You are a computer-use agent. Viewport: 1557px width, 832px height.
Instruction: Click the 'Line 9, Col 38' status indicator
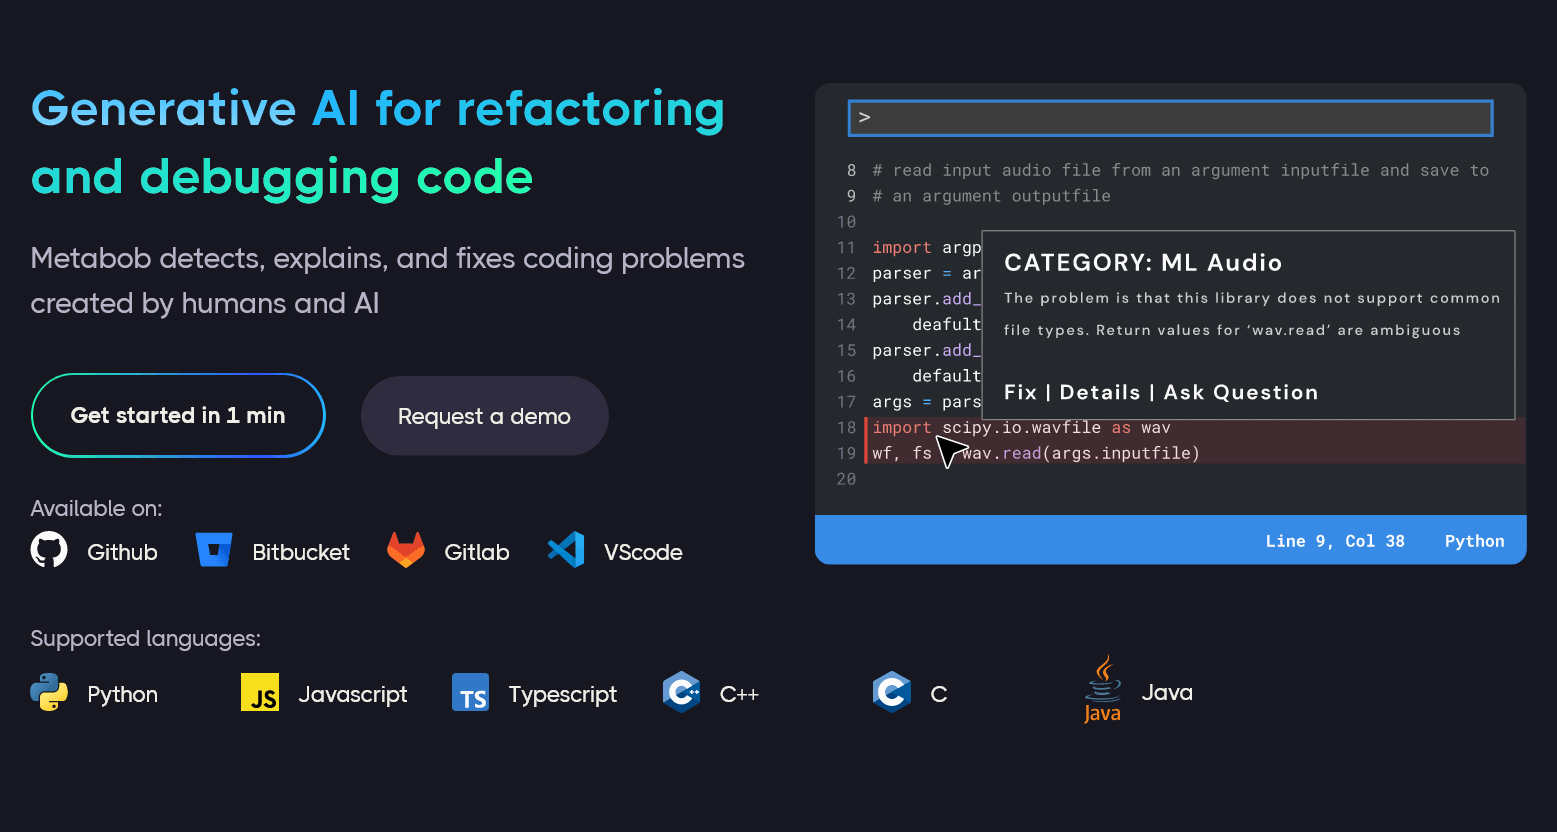(1335, 540)
